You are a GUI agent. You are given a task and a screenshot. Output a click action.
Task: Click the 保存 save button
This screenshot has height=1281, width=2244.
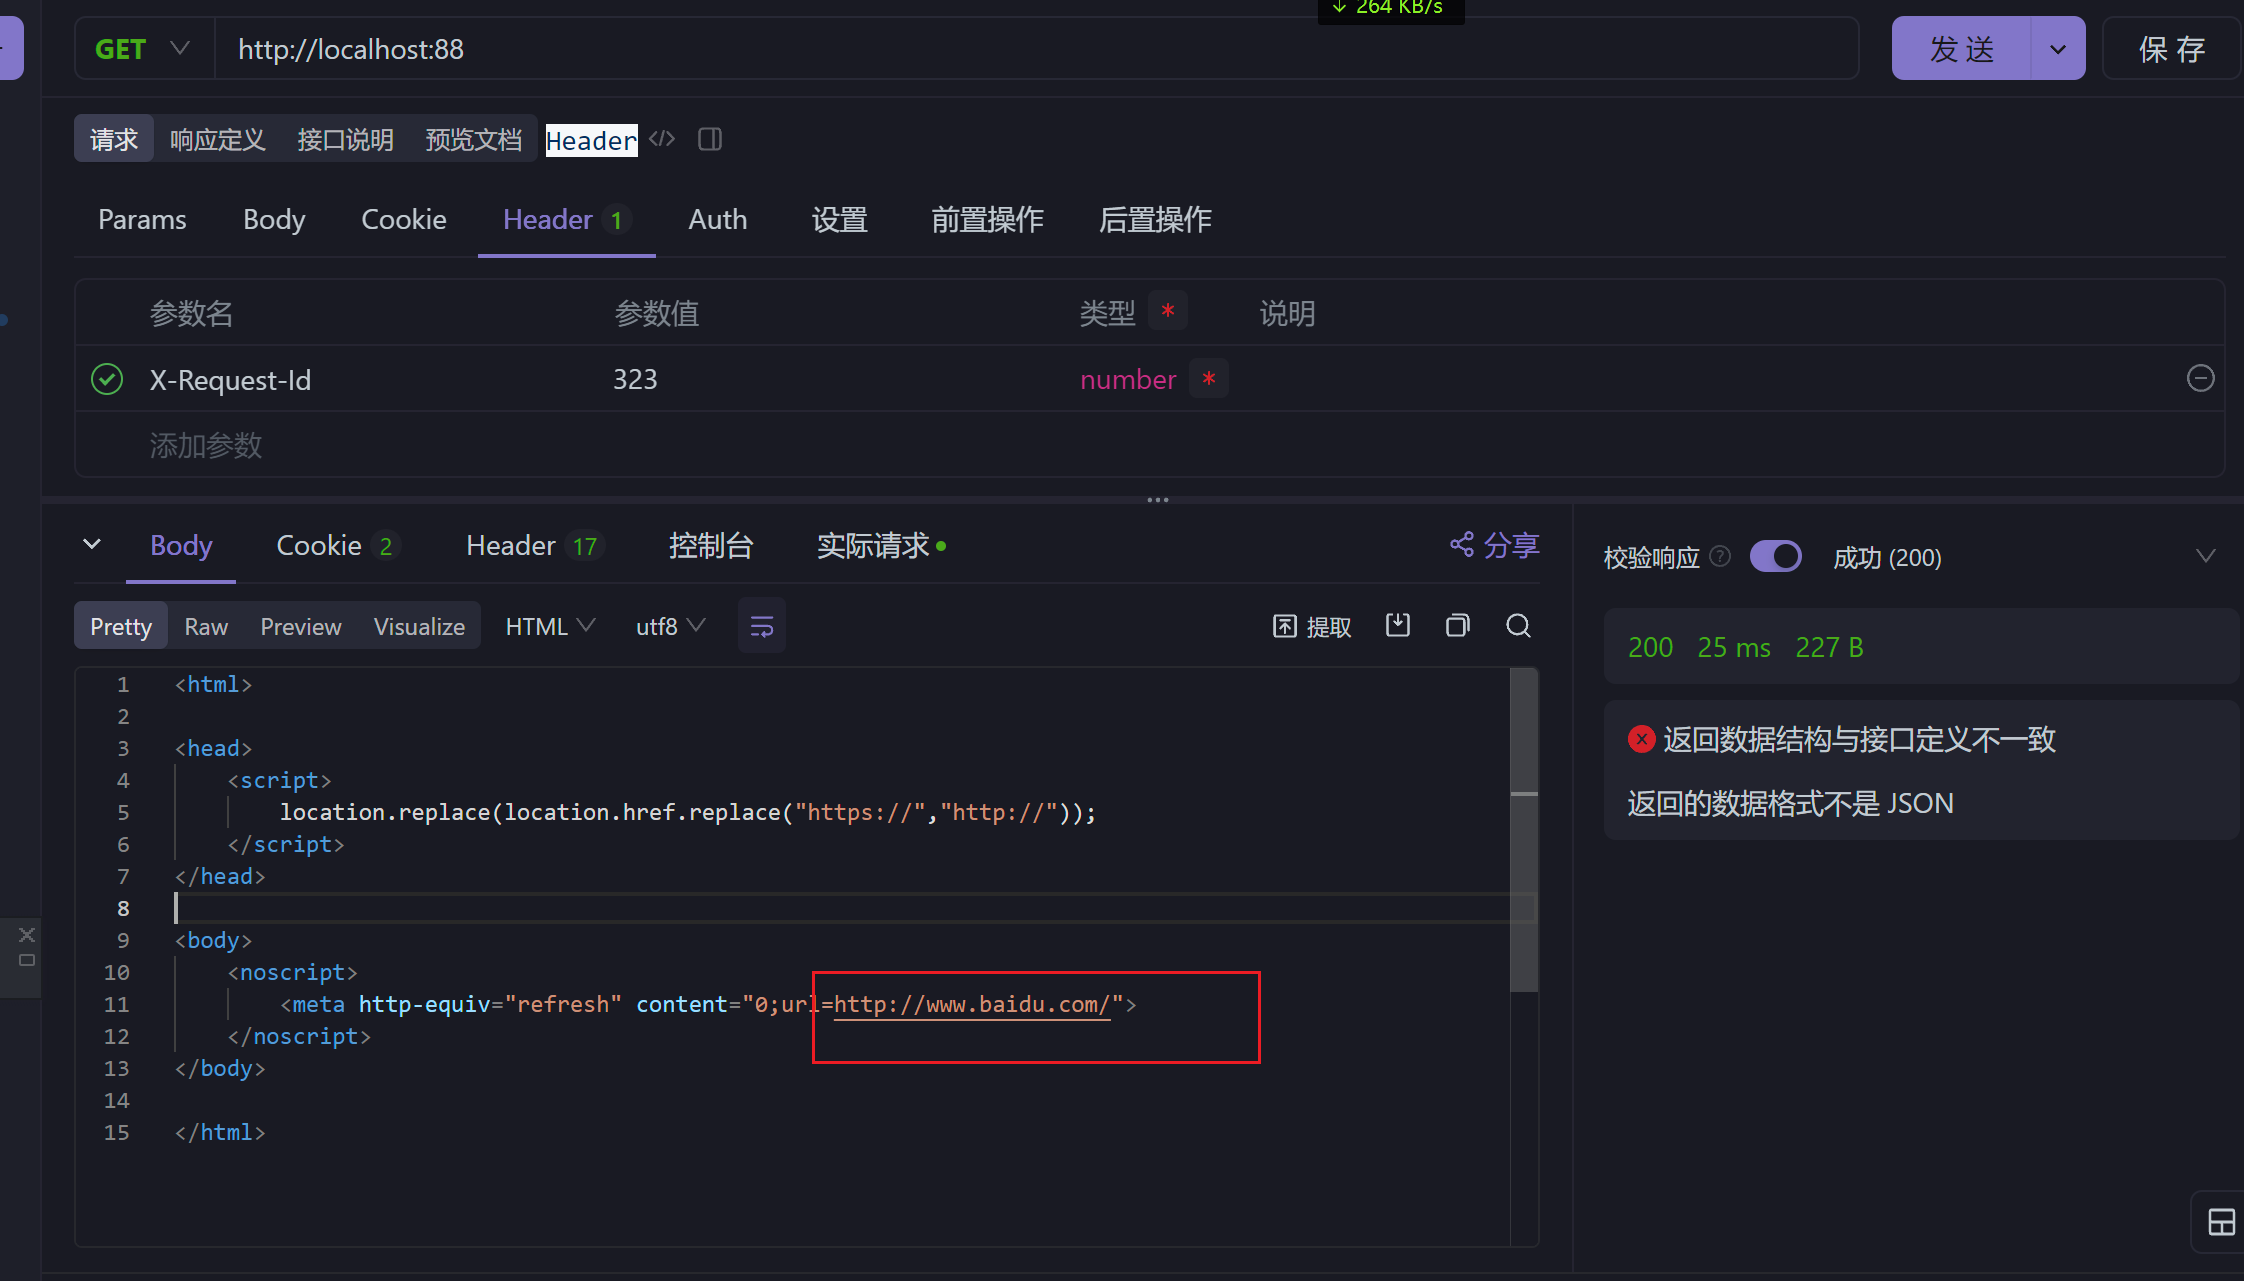tap(2172, 49)
